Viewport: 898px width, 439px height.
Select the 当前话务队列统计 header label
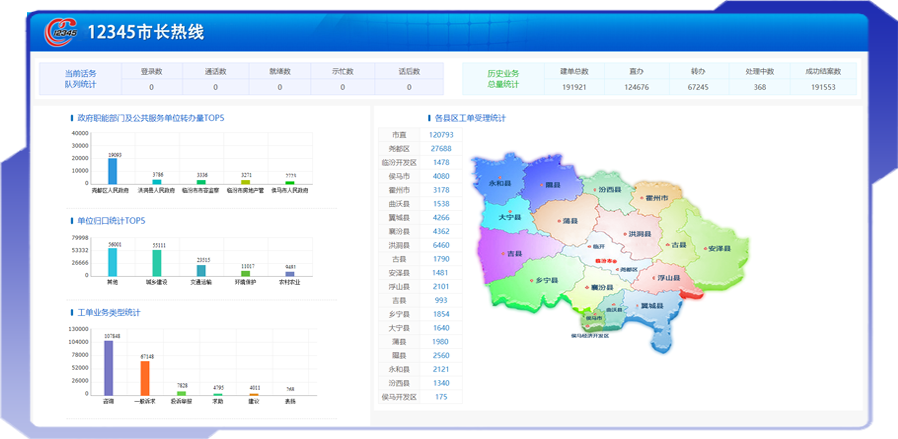(x=79, y=79)
